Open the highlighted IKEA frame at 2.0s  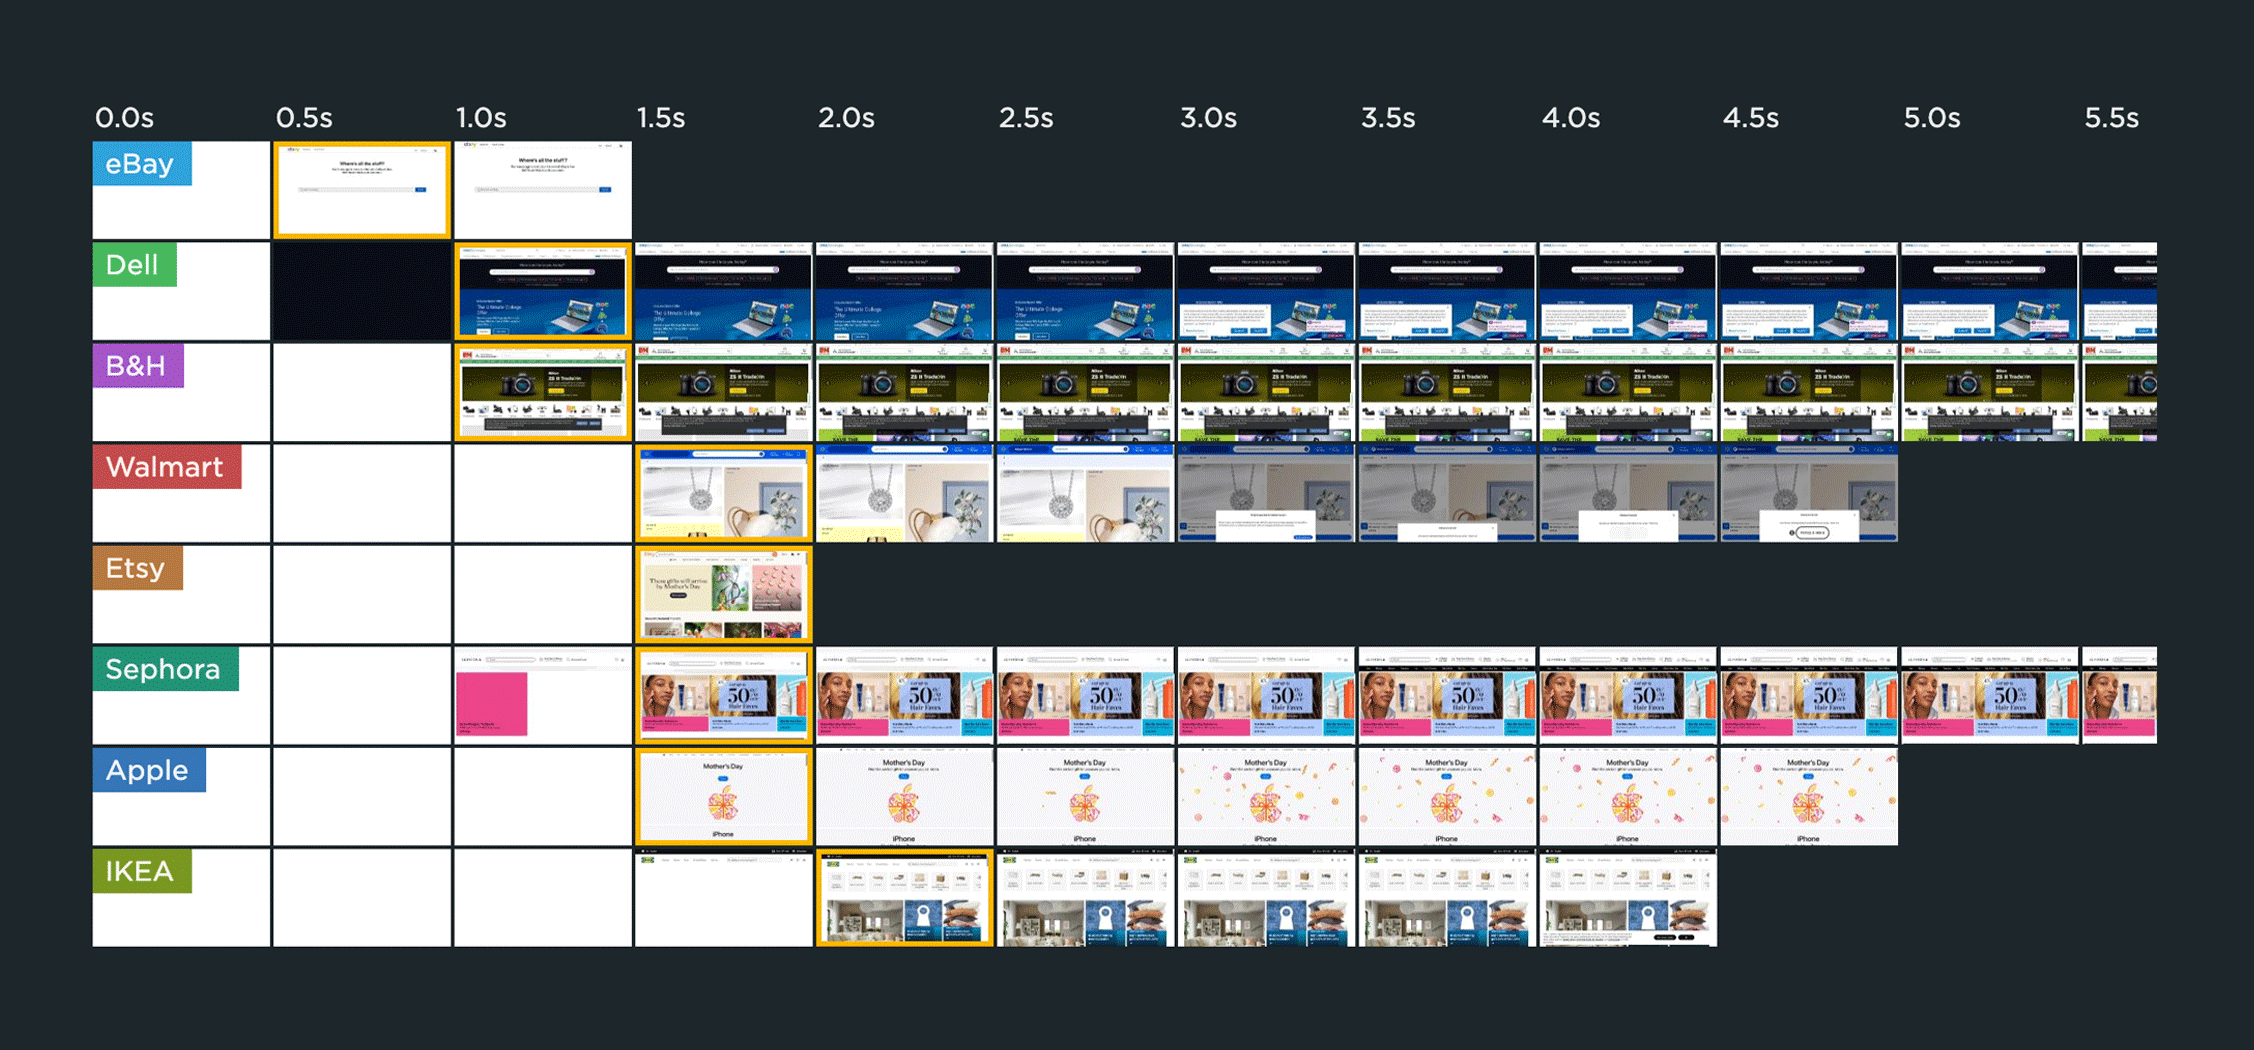pyautogui.click(x=905, y=897)
